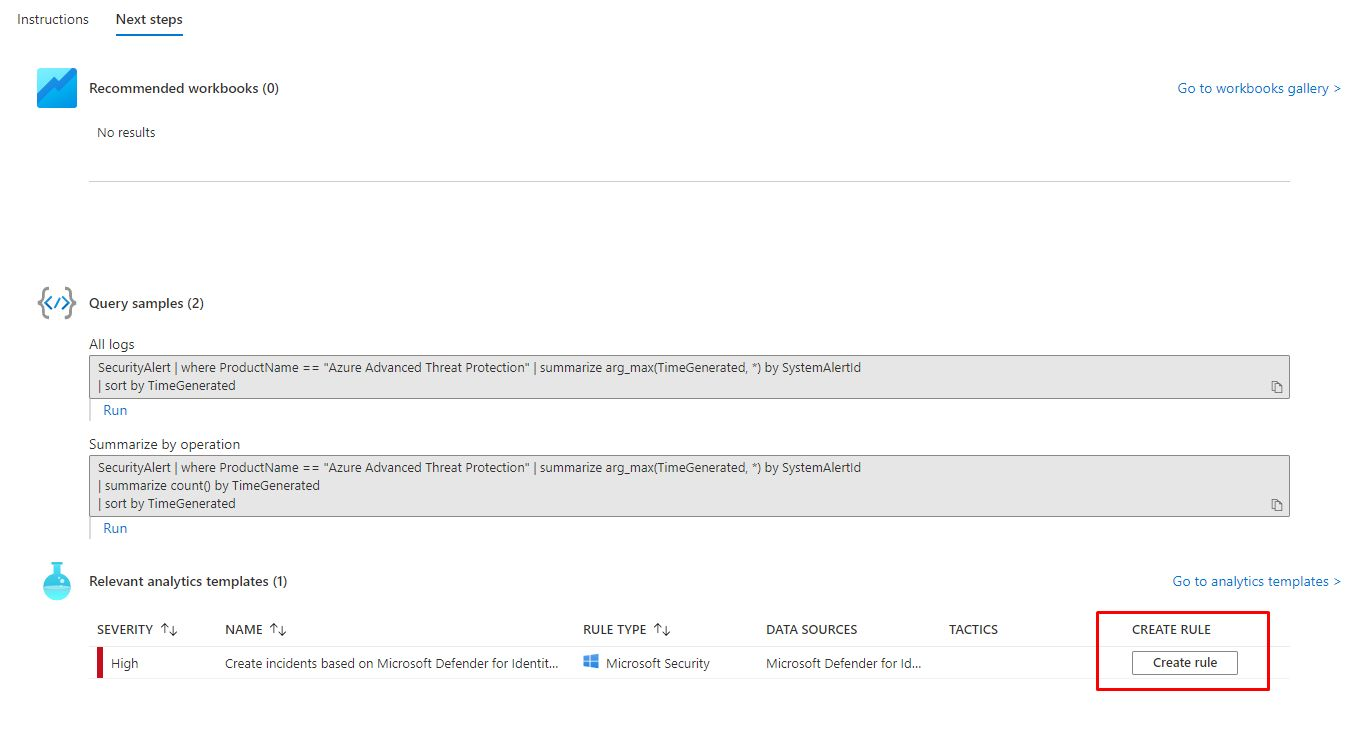
Task: Click the Microsoft Security Windows logo icon
Action: [x=591, y=663]
